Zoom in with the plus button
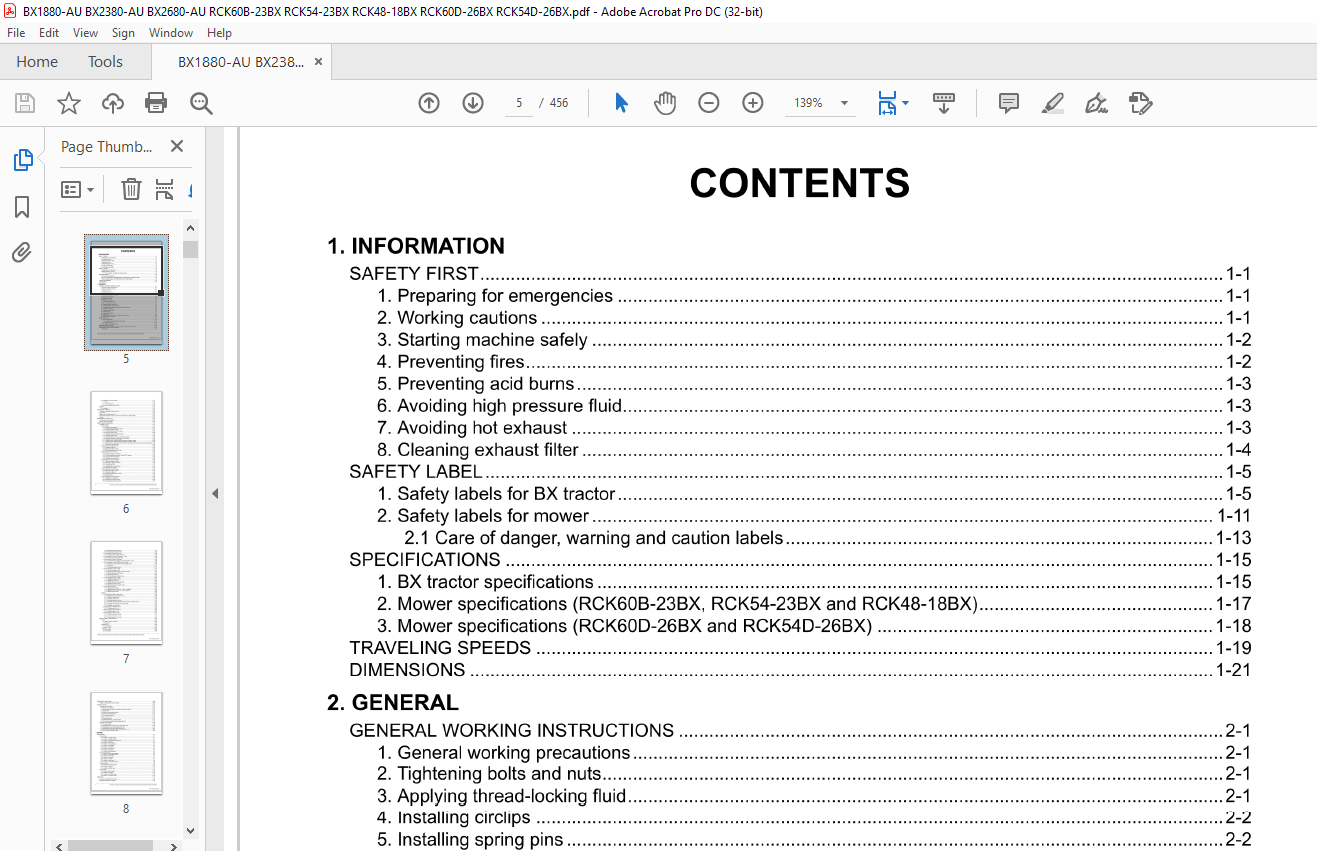The image size is (1317, 851). [753, 103]
